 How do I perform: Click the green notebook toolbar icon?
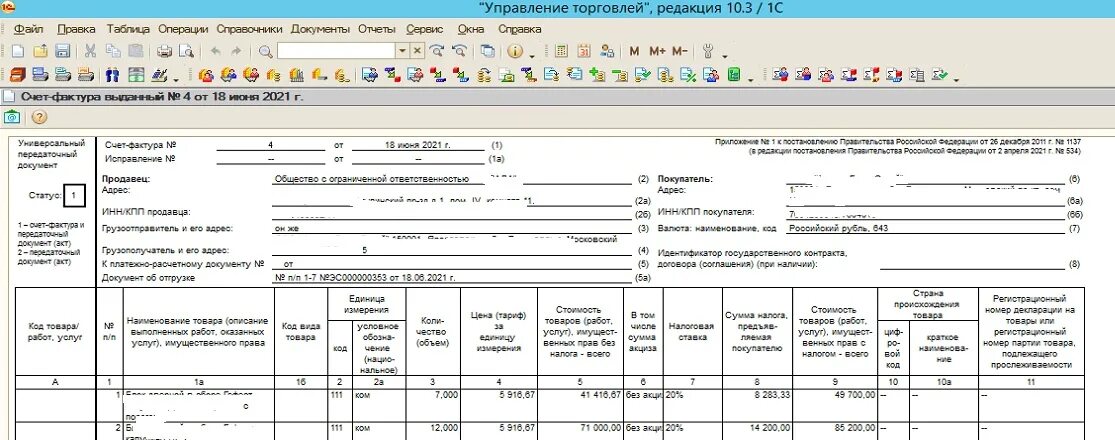(734, 74)
